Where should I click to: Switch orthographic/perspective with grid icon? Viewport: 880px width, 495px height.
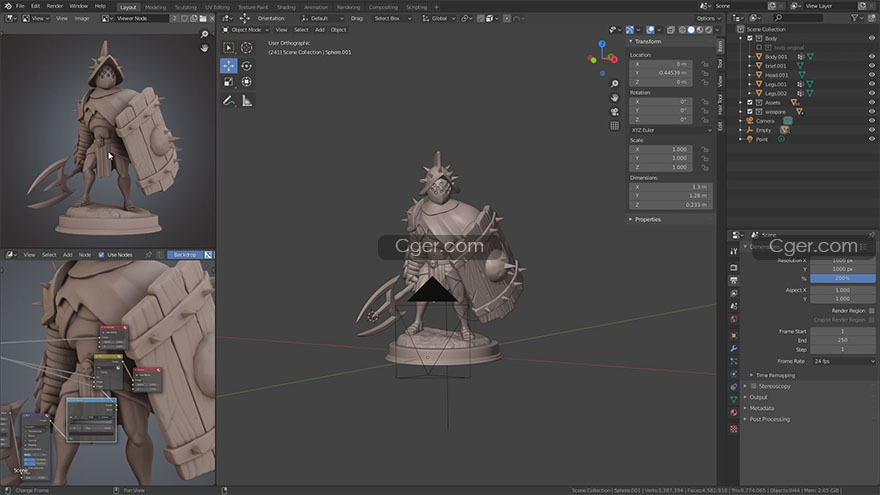615,126
